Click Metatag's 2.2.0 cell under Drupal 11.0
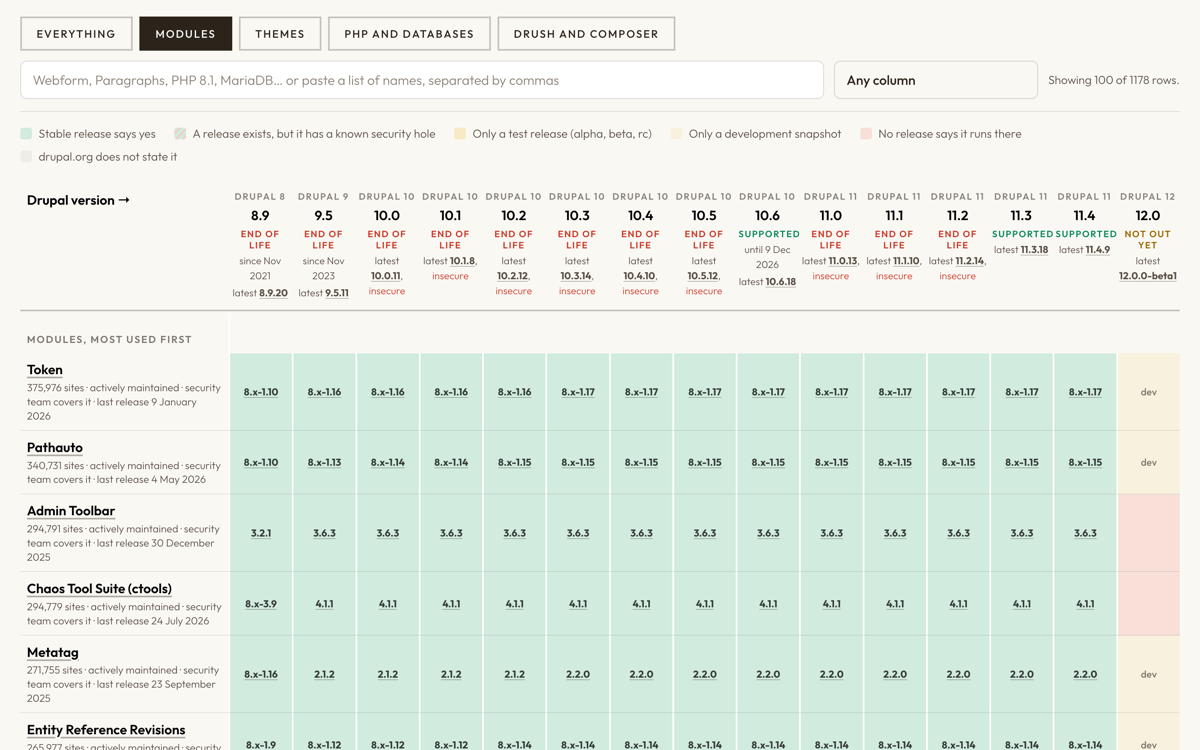This screenshot has height=750, width=1200. coord(832,674)
